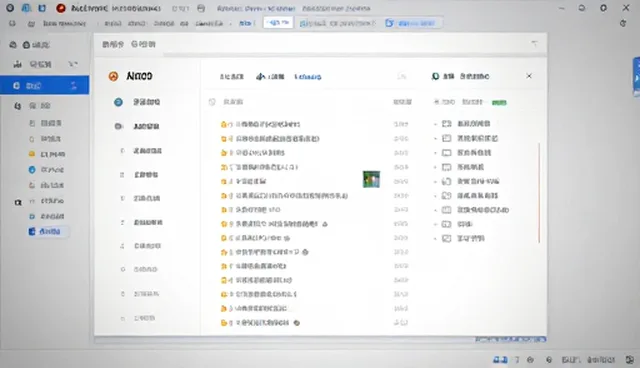Switch to the blue-text tab in dialog header

tap(308, 77)
